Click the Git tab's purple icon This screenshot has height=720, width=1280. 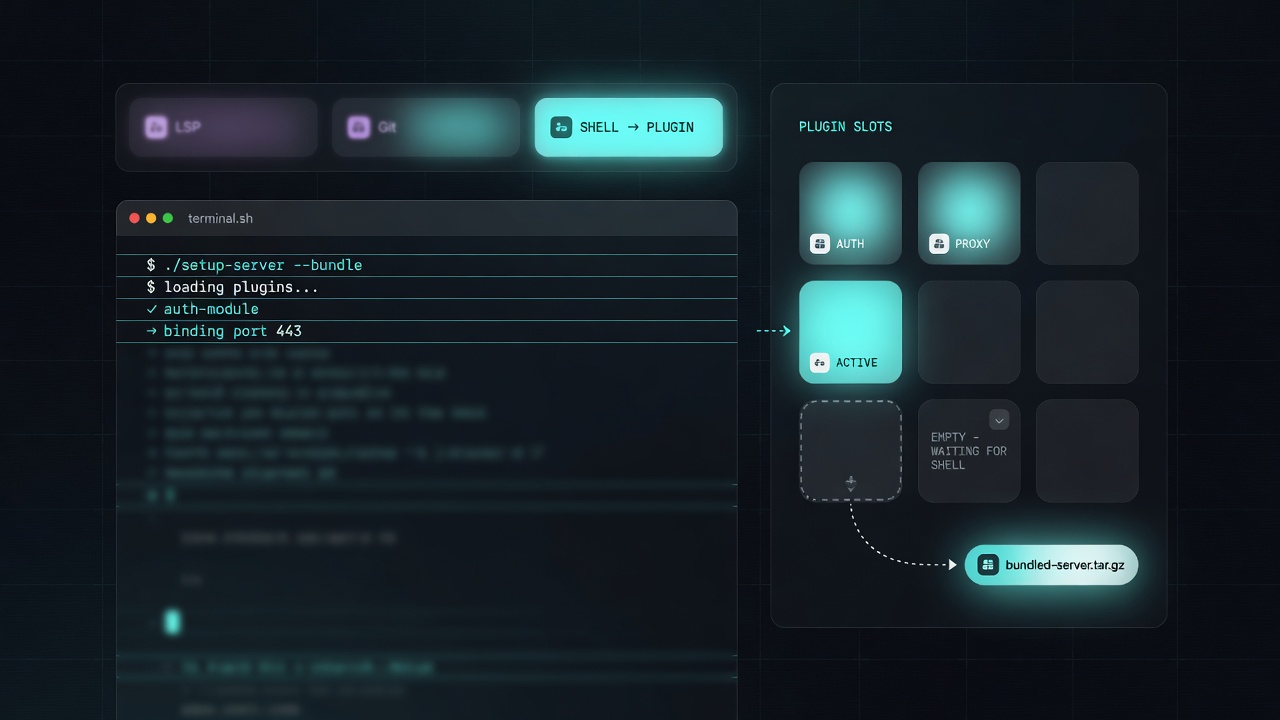[x=358, y=127]
